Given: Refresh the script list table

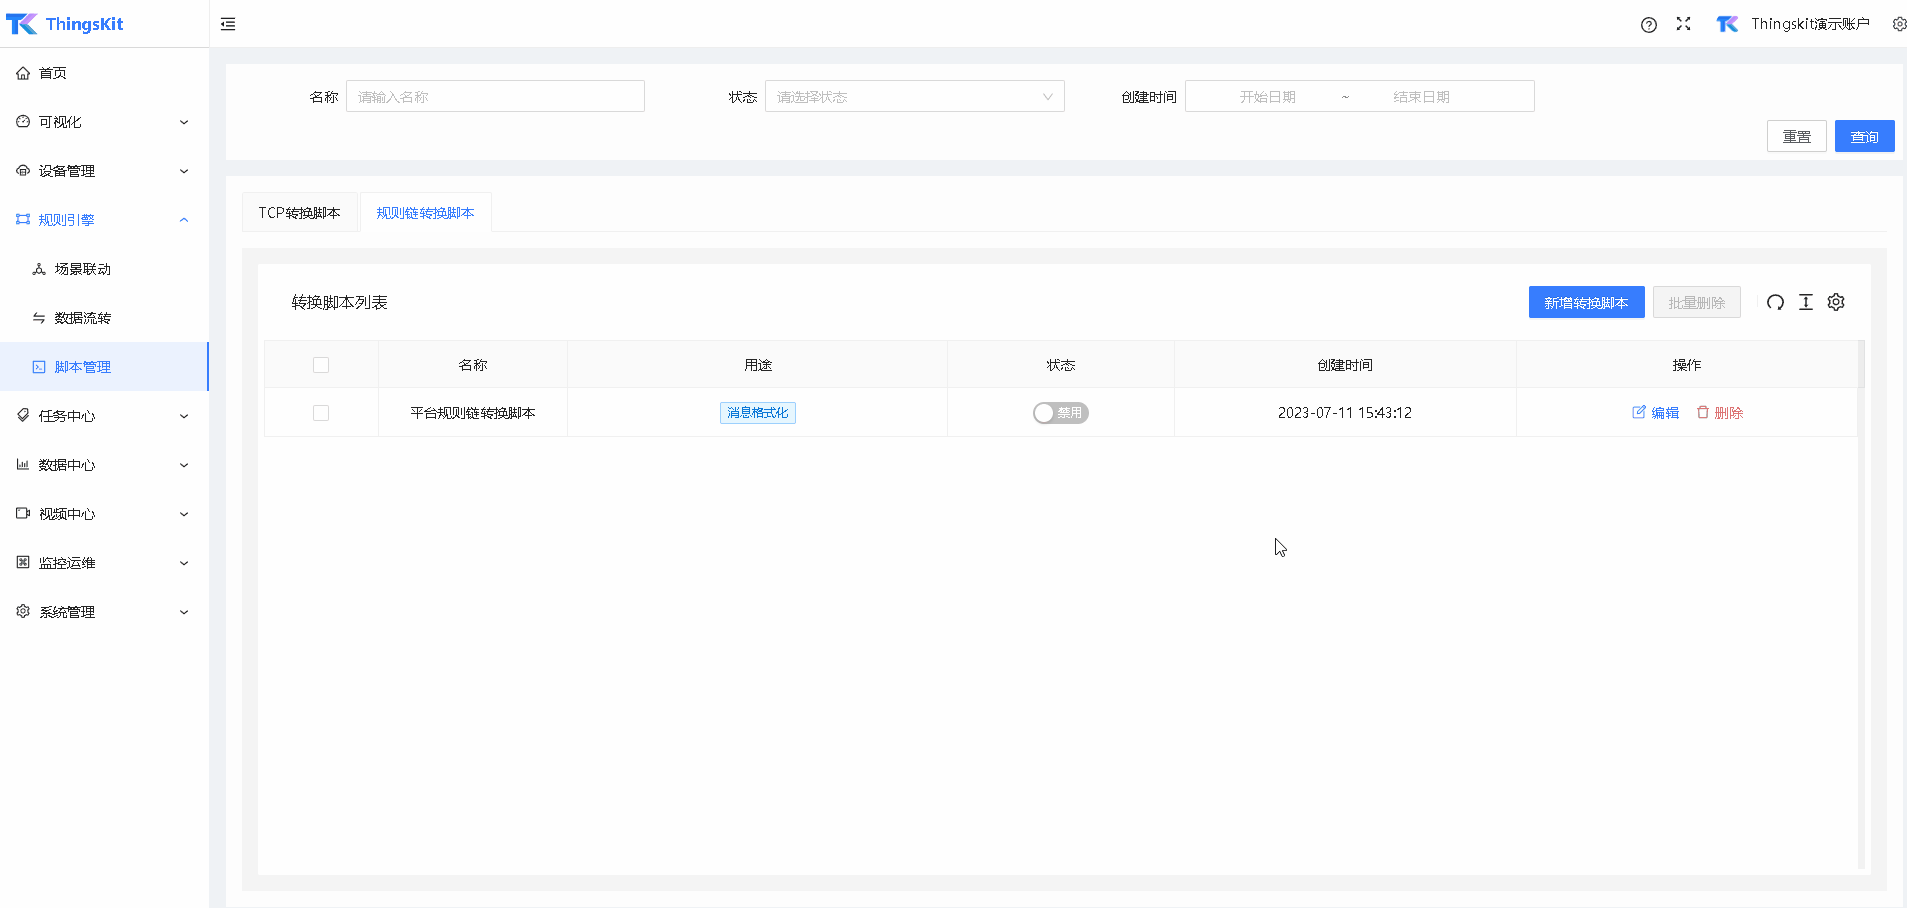Looking at the screenshot, I should (1775, 302).
